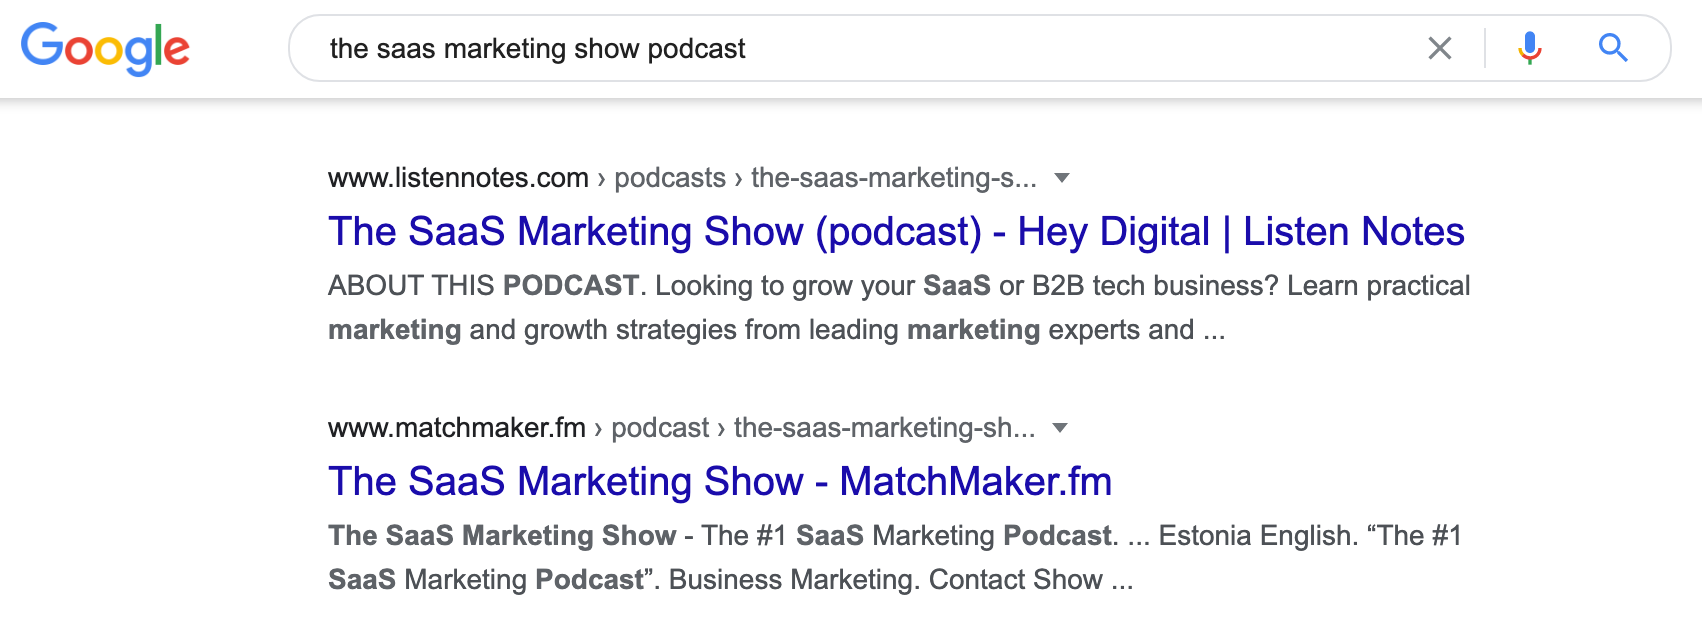Clear the search query with X icon
The height and width of the screenshot is (636, 1702).
(x=1440, y=48)
